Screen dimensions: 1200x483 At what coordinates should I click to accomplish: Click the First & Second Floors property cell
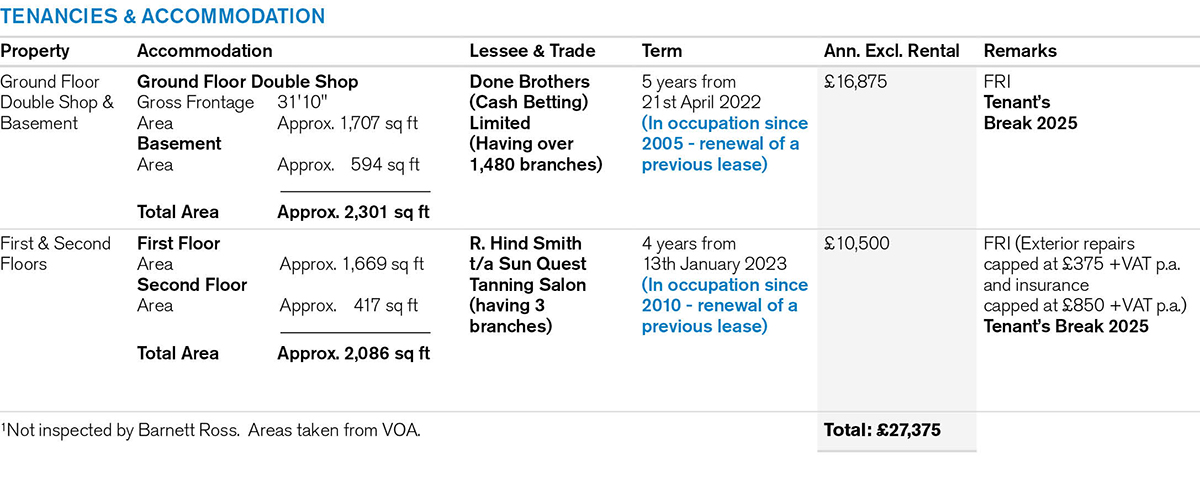click(56, 254)
